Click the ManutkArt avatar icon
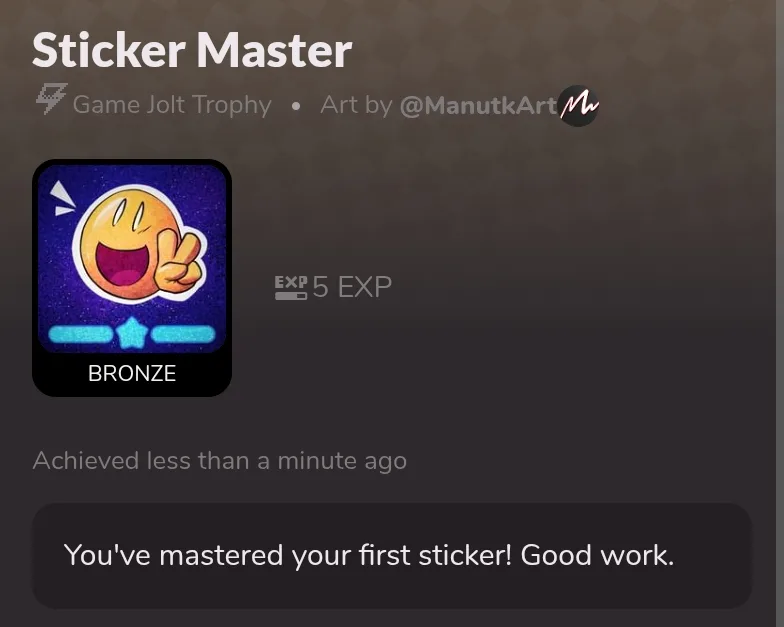Viewport: 784px width, 627px height. (578, 106)
